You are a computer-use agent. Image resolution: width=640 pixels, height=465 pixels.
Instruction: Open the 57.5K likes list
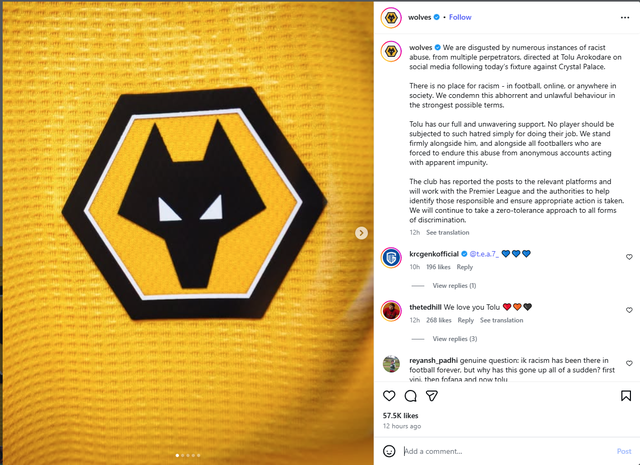click(401, 415)
